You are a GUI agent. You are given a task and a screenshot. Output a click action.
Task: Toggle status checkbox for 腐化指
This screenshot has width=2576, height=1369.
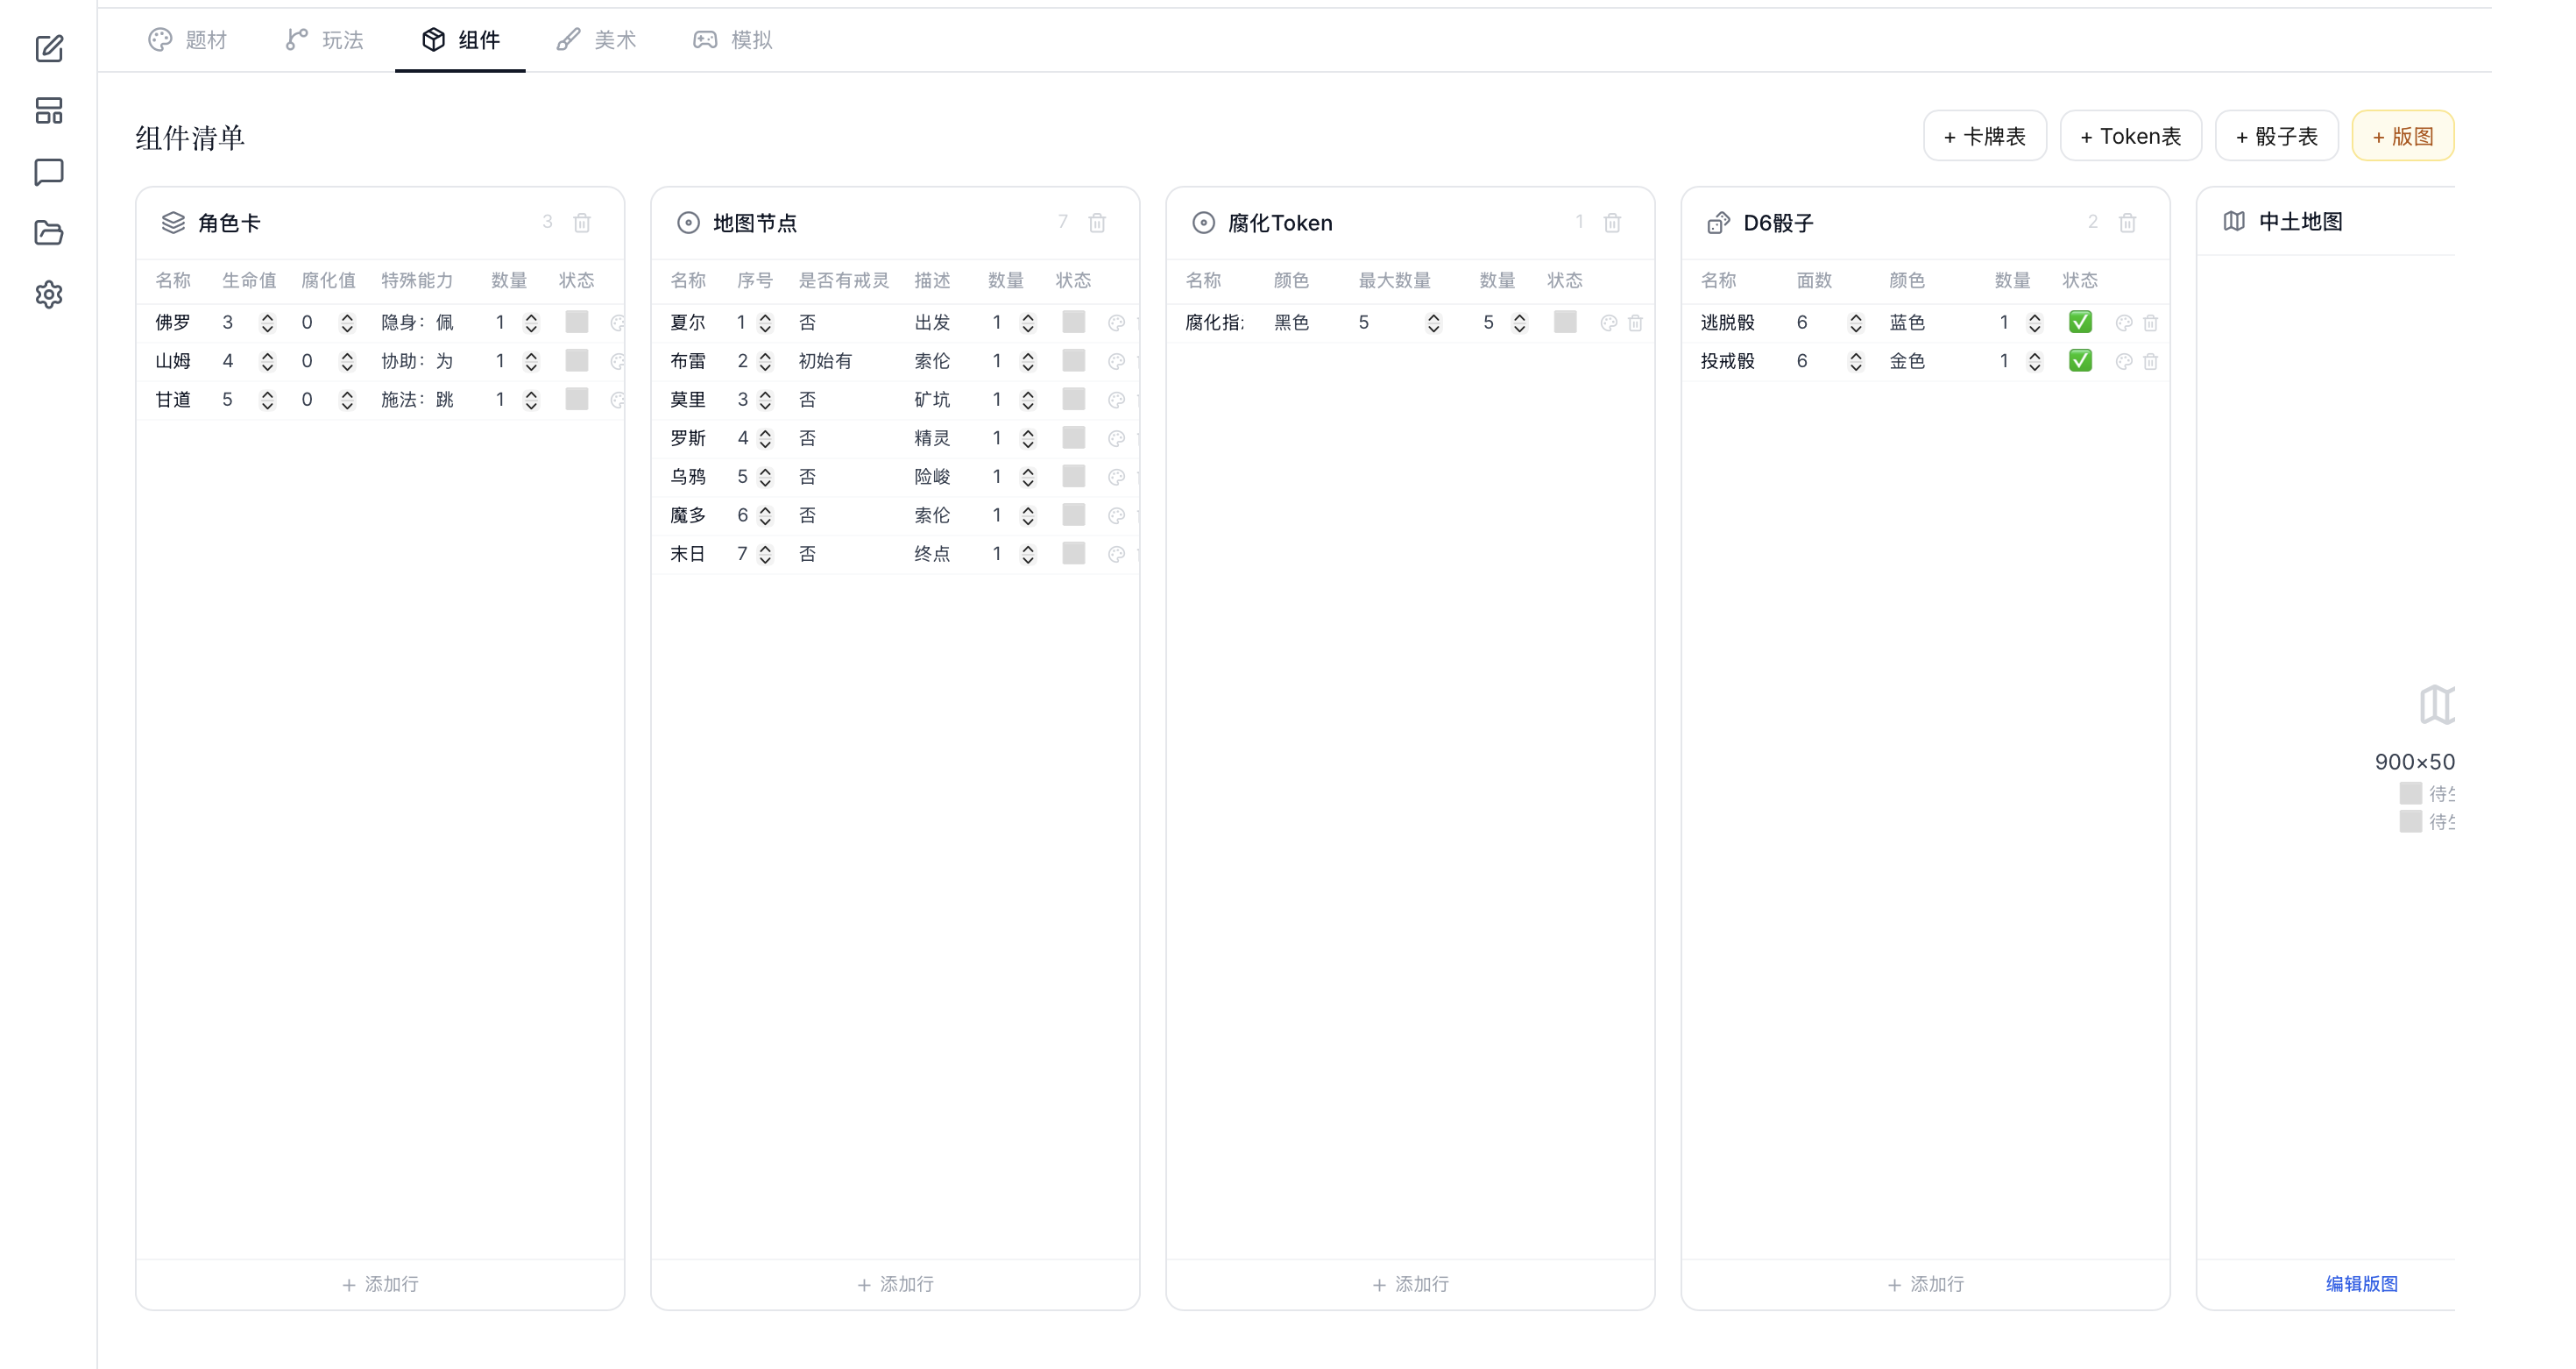pos(1565,322)
